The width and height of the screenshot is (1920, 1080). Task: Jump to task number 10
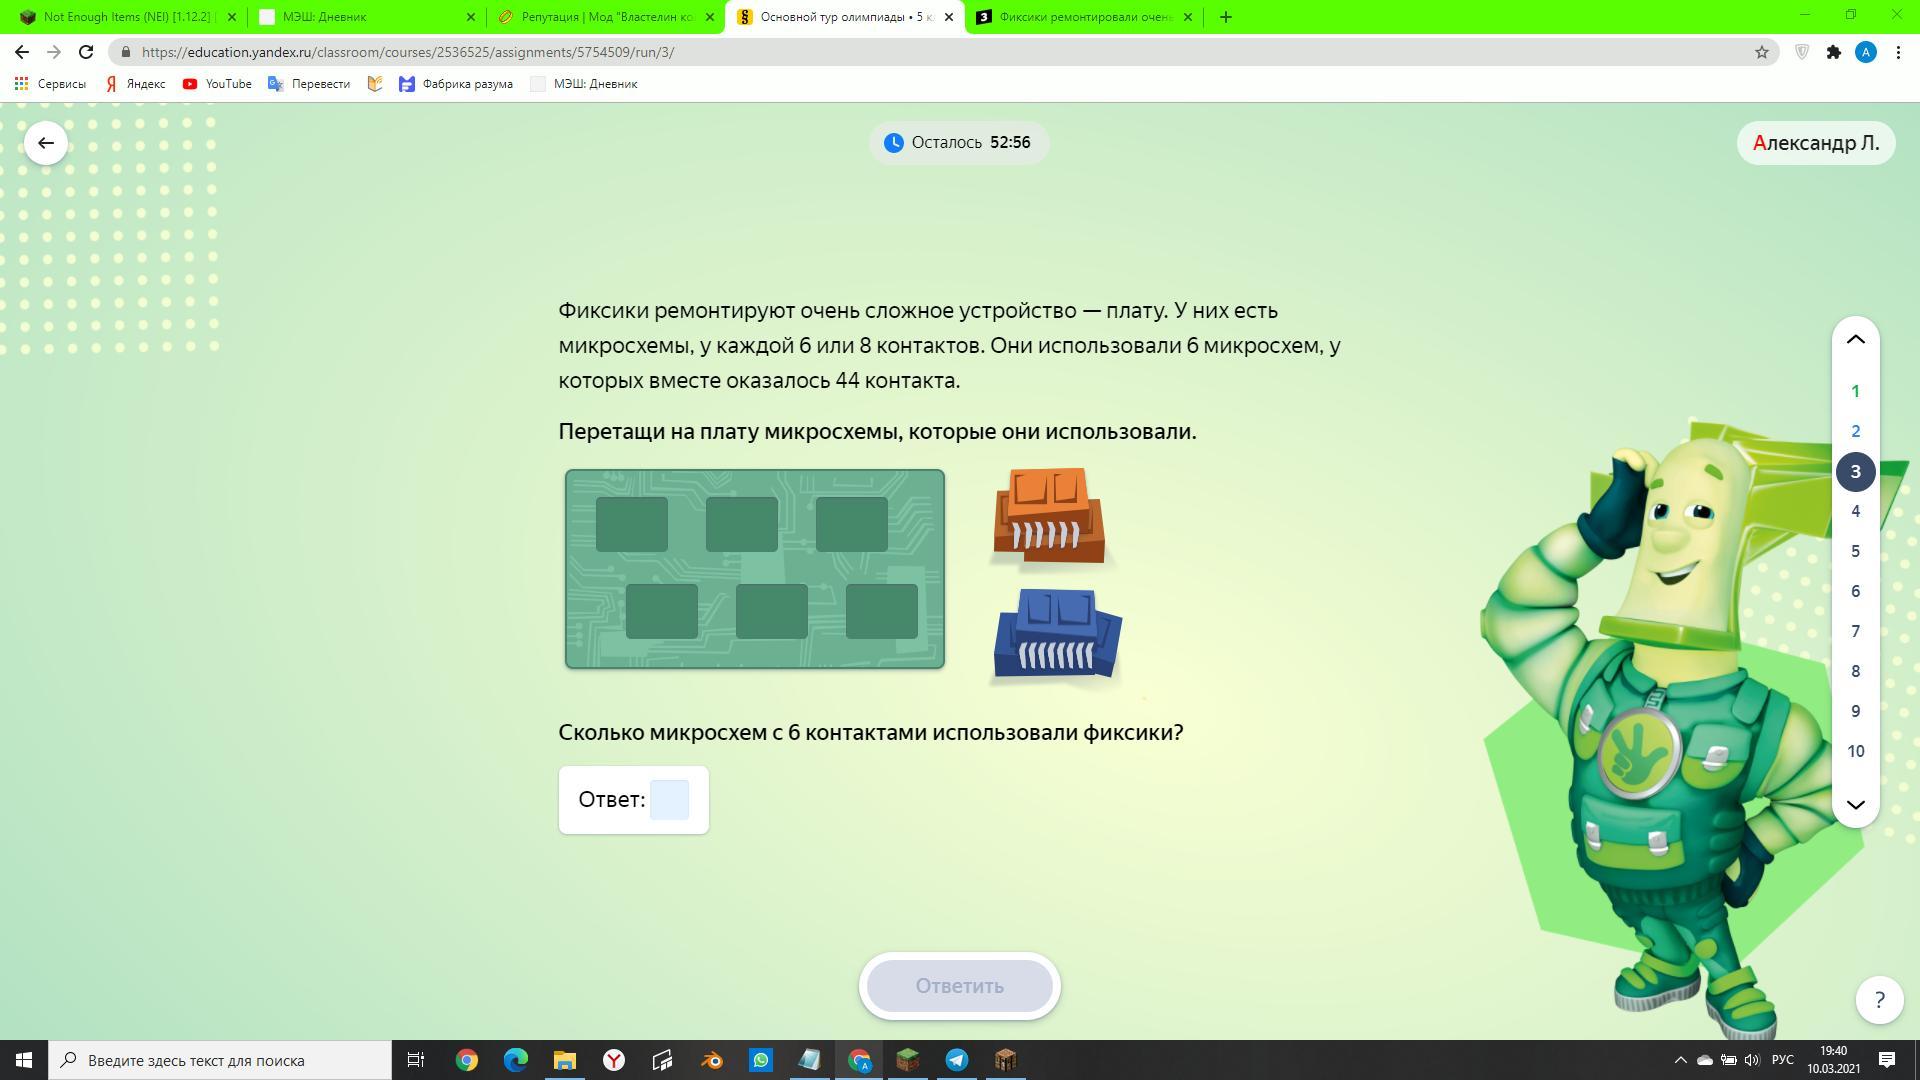pos(1855,751)
